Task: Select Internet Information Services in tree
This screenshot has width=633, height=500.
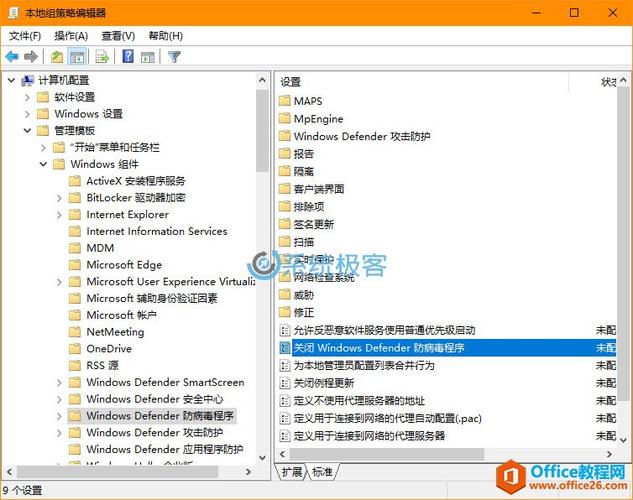Action: (157, 231)
